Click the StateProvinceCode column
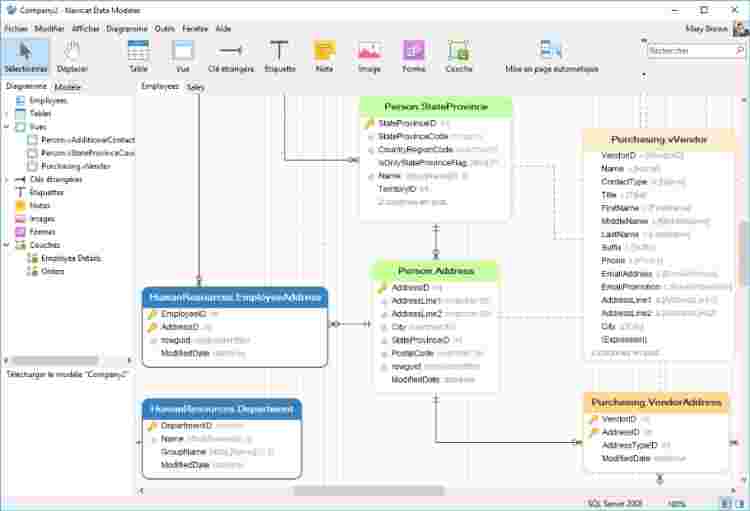Viewport: 750px width, 511px height. point(413,136)
